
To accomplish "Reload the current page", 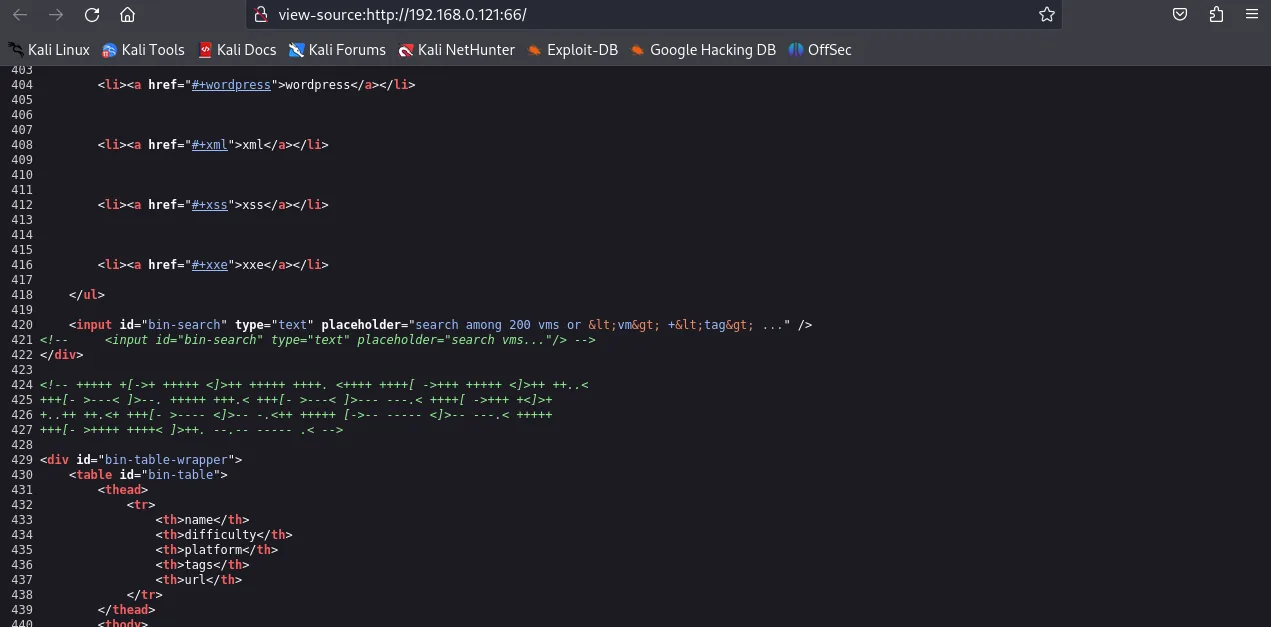I will point(92,15).
